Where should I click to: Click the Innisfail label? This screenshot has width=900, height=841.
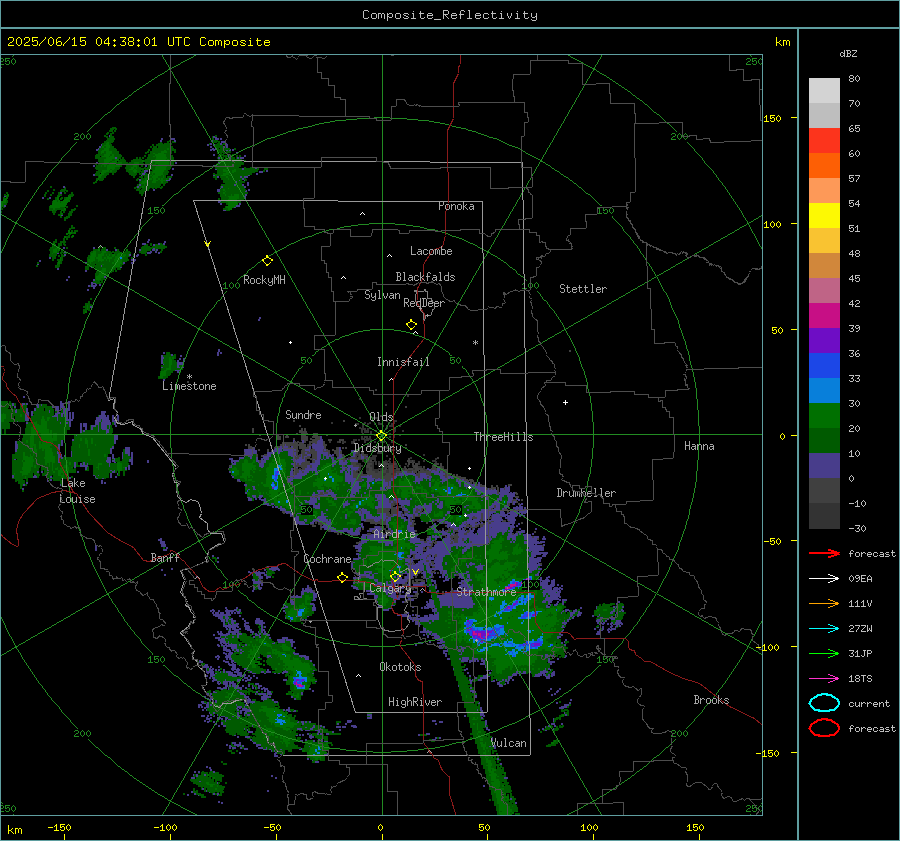(x=403, y=362)
